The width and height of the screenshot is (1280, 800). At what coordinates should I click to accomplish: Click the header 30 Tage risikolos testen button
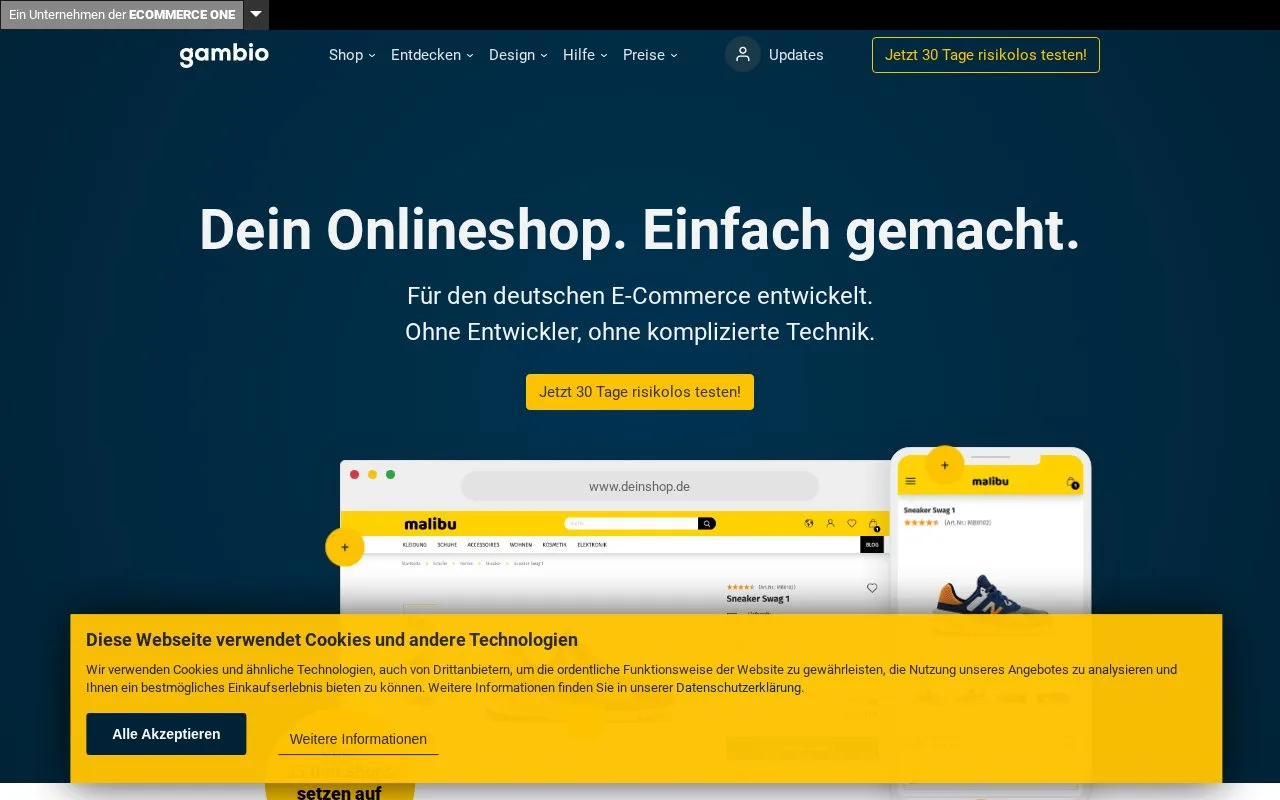[x=986, y=55]
